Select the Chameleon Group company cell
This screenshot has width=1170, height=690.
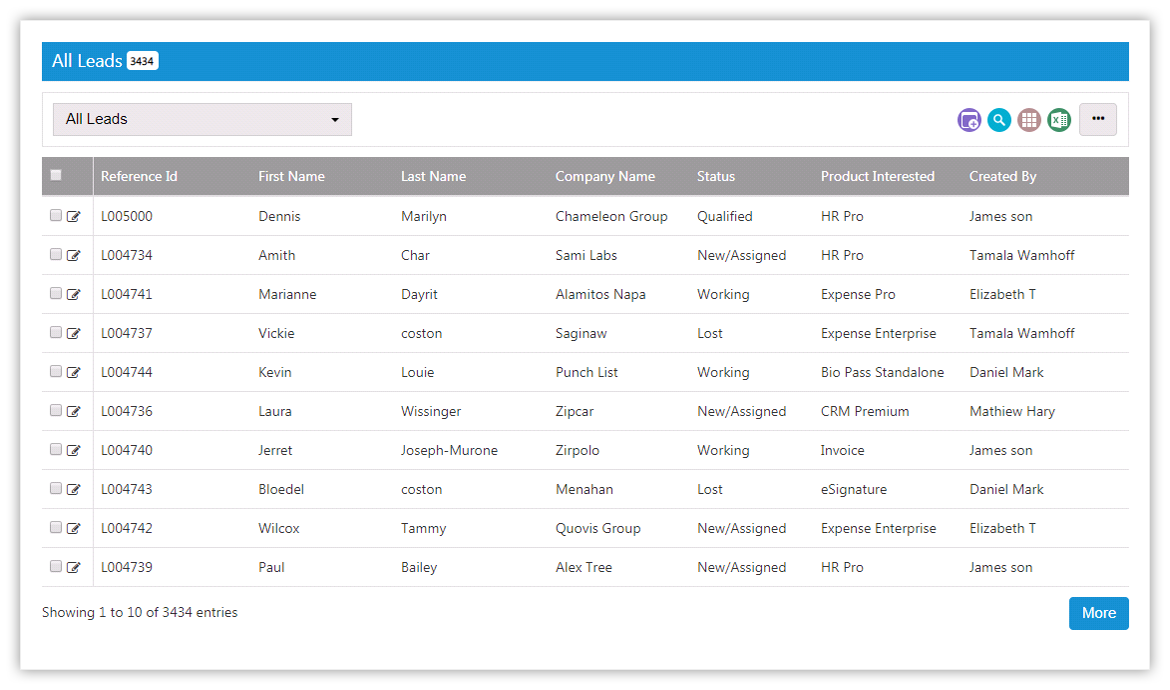[x=611, y=216]
